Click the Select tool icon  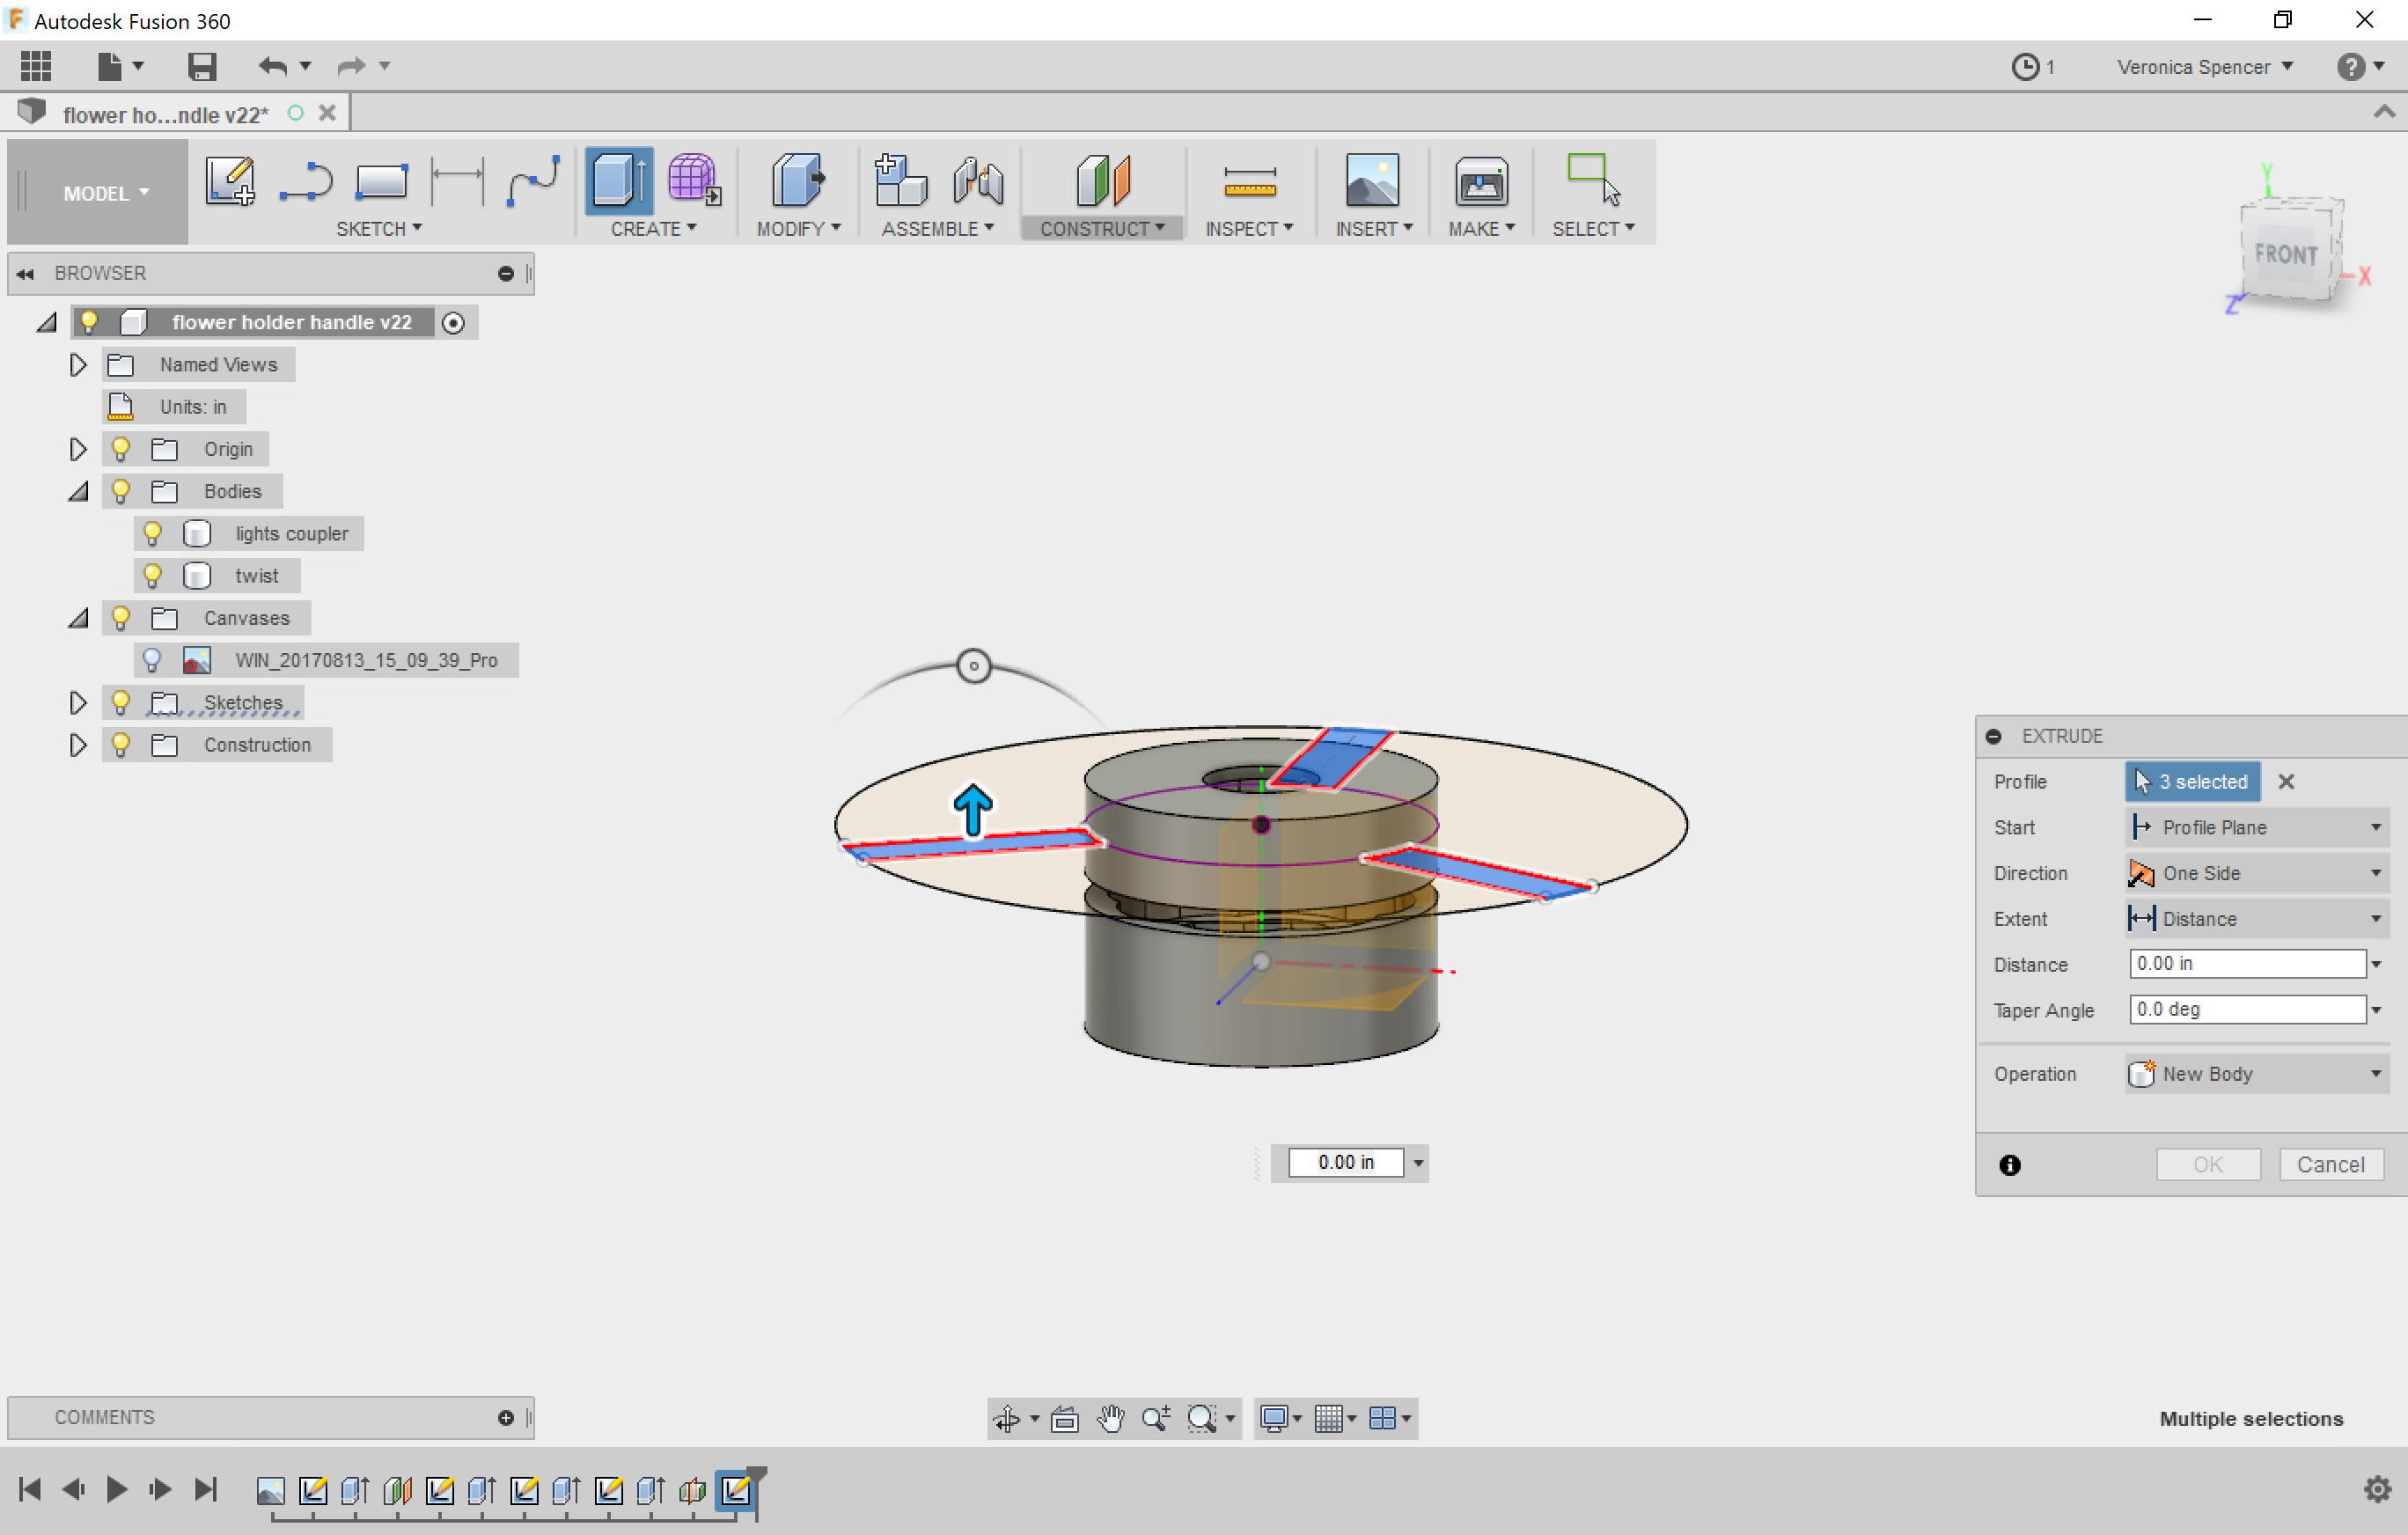[x=1593, y=179]
